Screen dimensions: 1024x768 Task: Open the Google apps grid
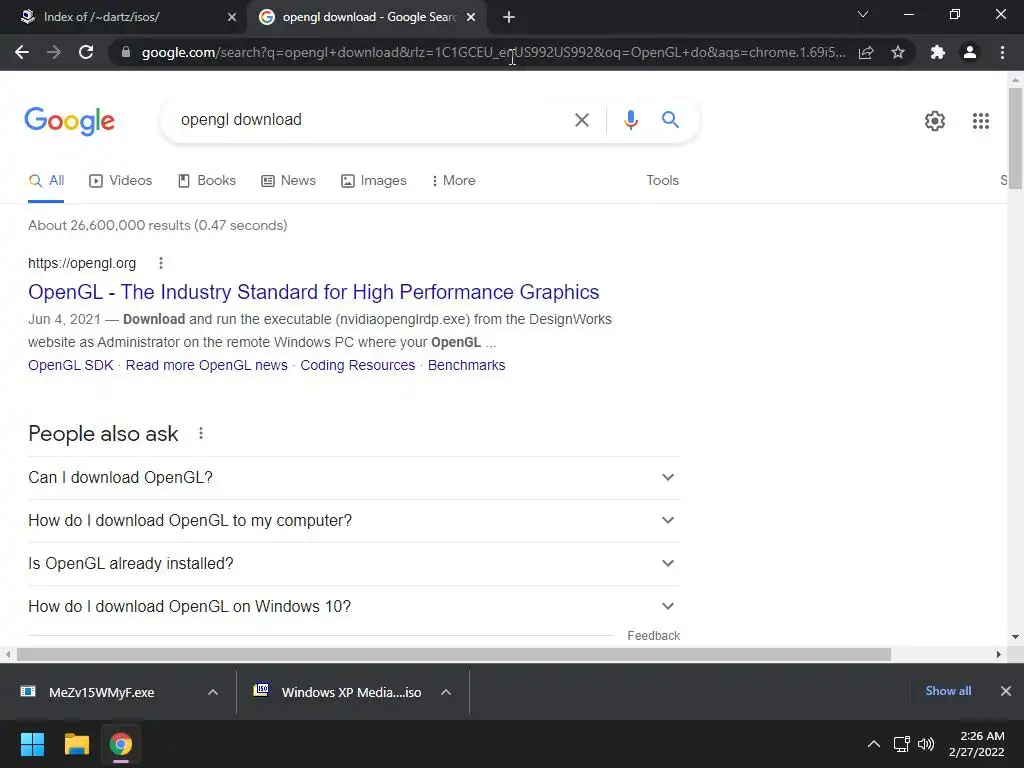click(980, 121)
